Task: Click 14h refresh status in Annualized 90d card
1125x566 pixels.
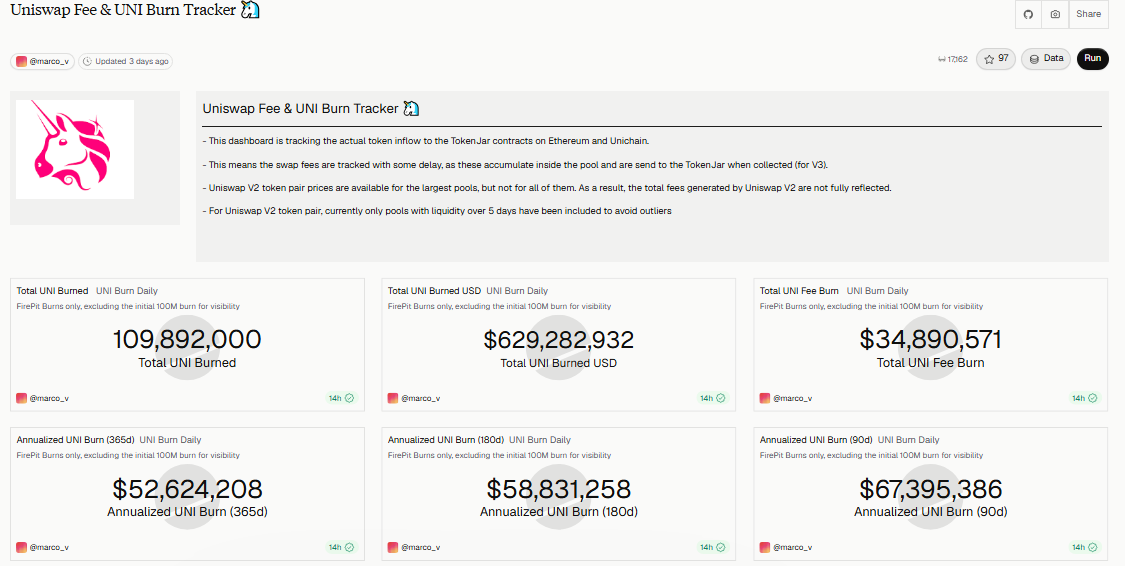Action: click(1085, 547)
